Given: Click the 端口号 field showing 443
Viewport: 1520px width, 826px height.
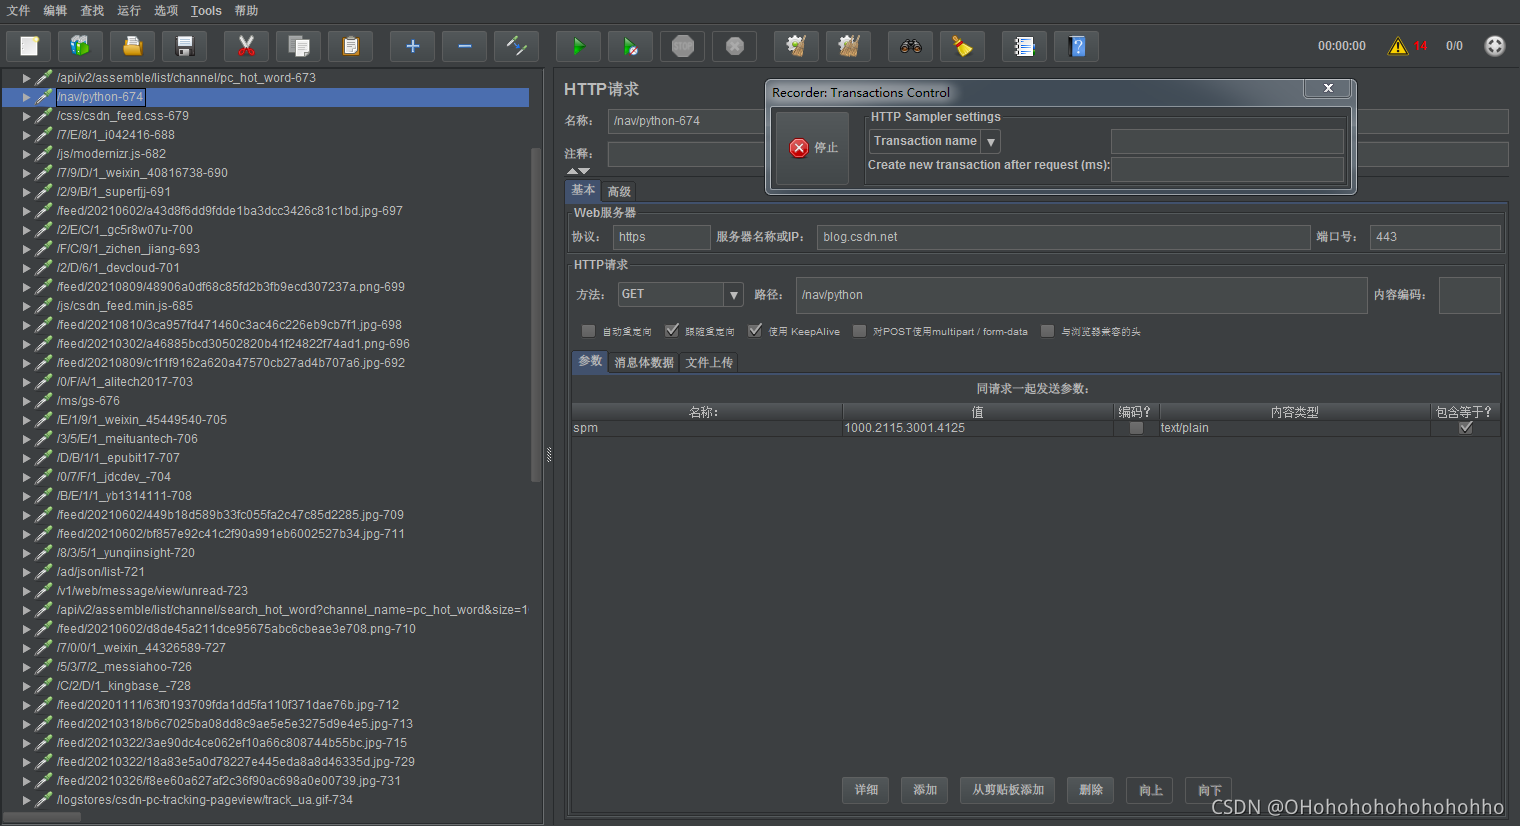Looking at the screenshot, I should pos(1435,237).
